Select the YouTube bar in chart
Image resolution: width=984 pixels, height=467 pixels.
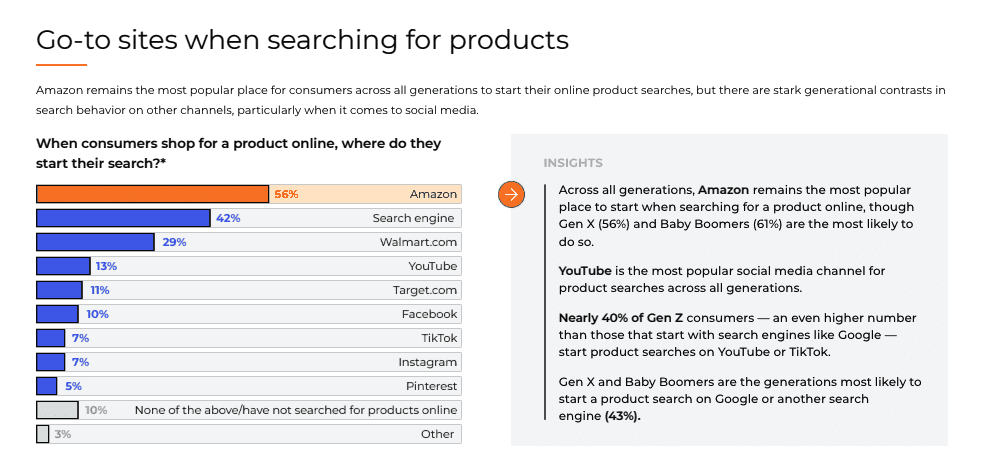[63, 266]
